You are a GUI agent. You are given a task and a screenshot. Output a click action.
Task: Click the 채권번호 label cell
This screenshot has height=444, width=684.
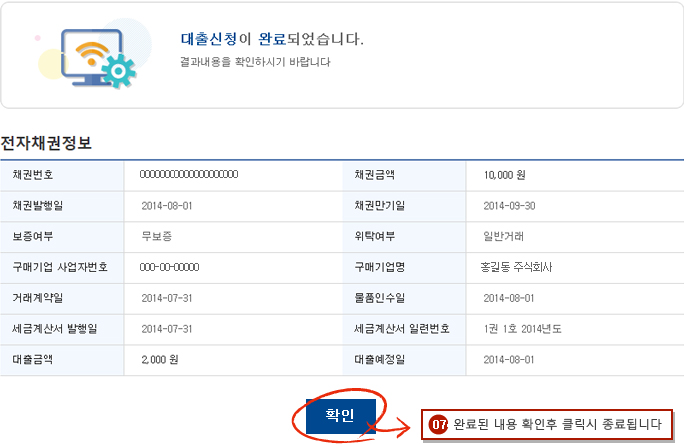pos(62,175)
